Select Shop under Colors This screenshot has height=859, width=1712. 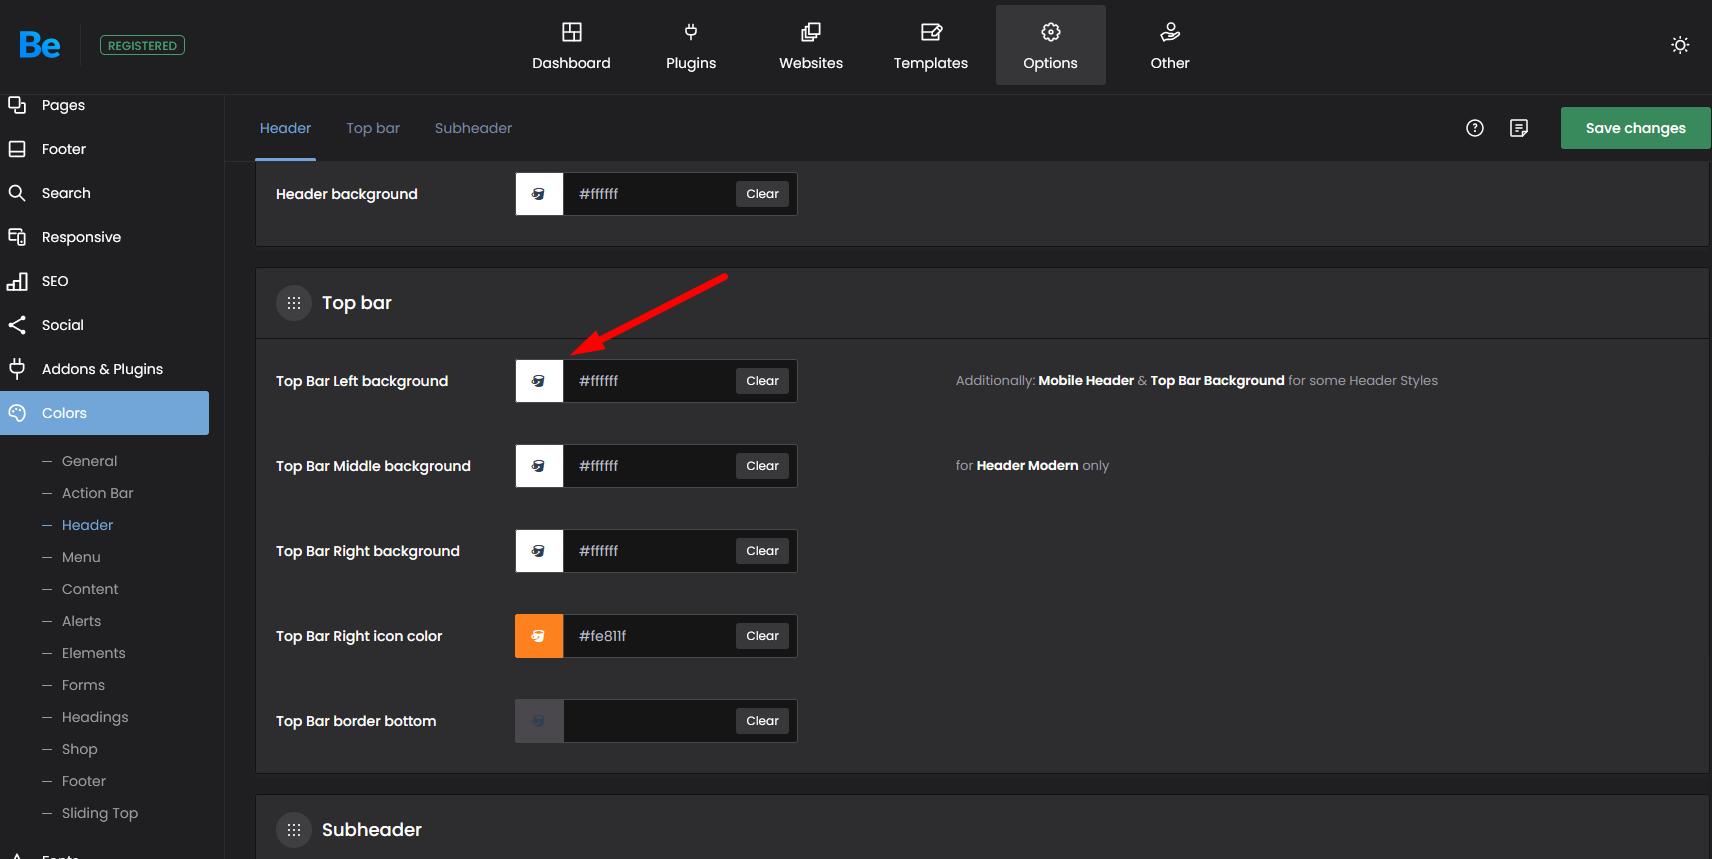[x=79, y=749]
